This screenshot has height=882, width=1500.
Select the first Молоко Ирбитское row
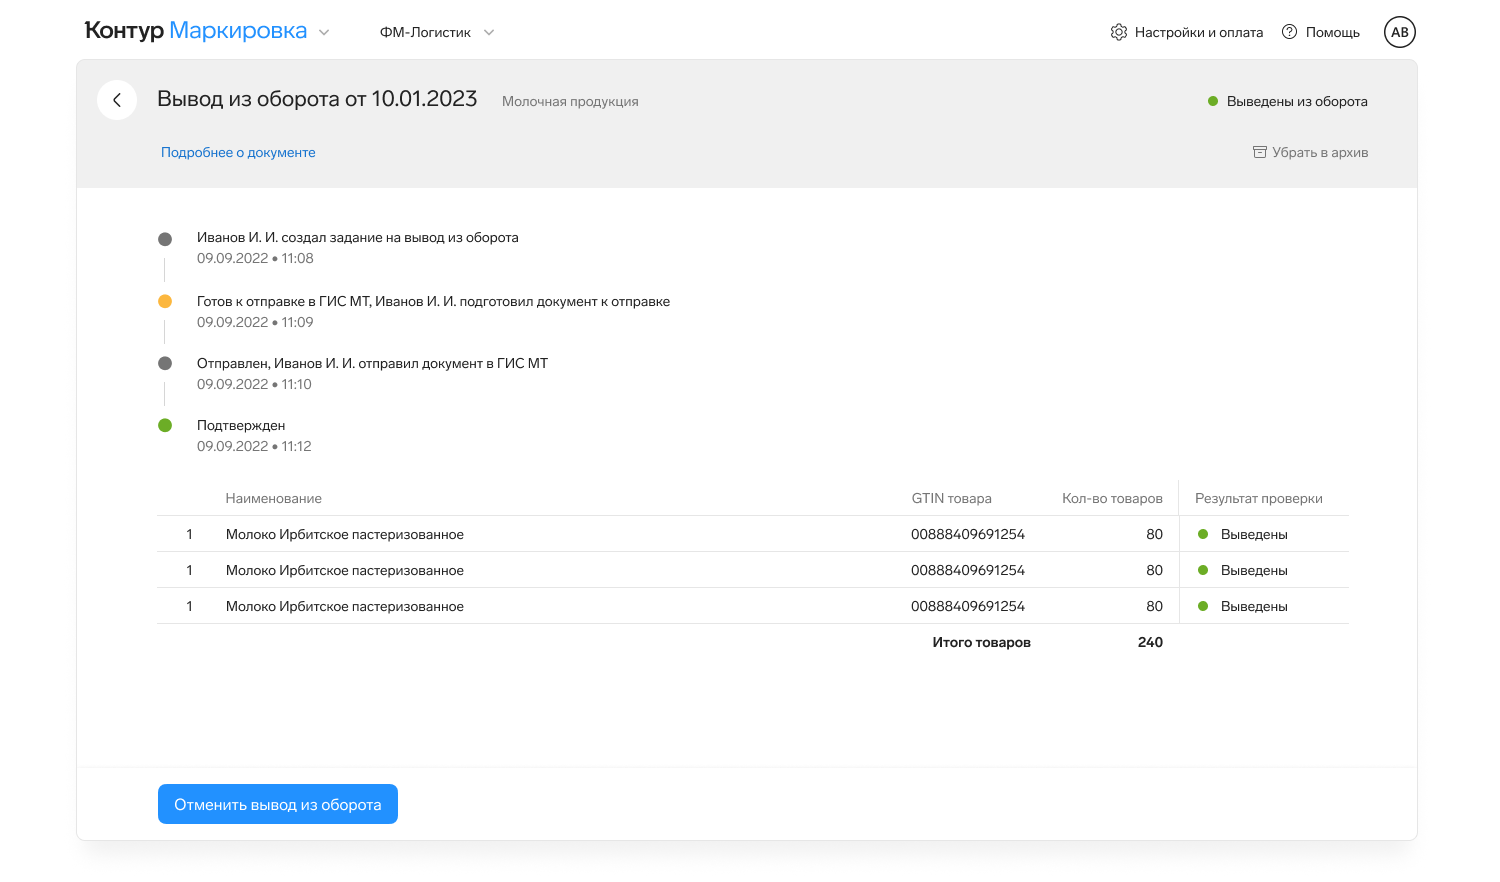pyautogui.click(x=345, y=534)
